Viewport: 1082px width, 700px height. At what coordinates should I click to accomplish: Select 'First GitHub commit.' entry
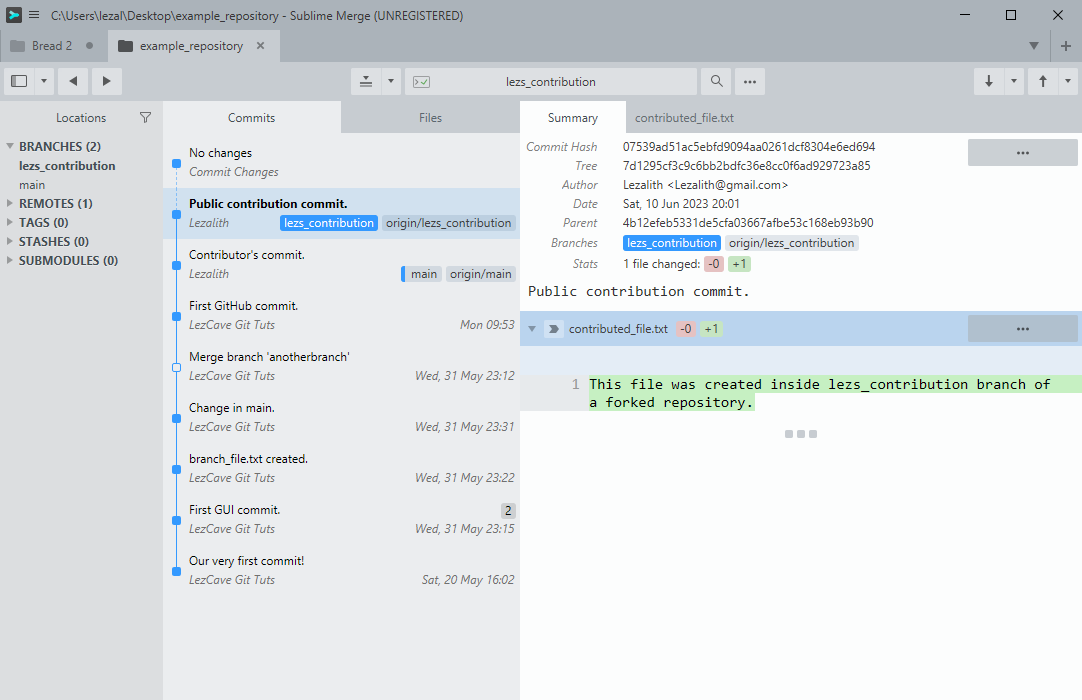coord(342,315)
